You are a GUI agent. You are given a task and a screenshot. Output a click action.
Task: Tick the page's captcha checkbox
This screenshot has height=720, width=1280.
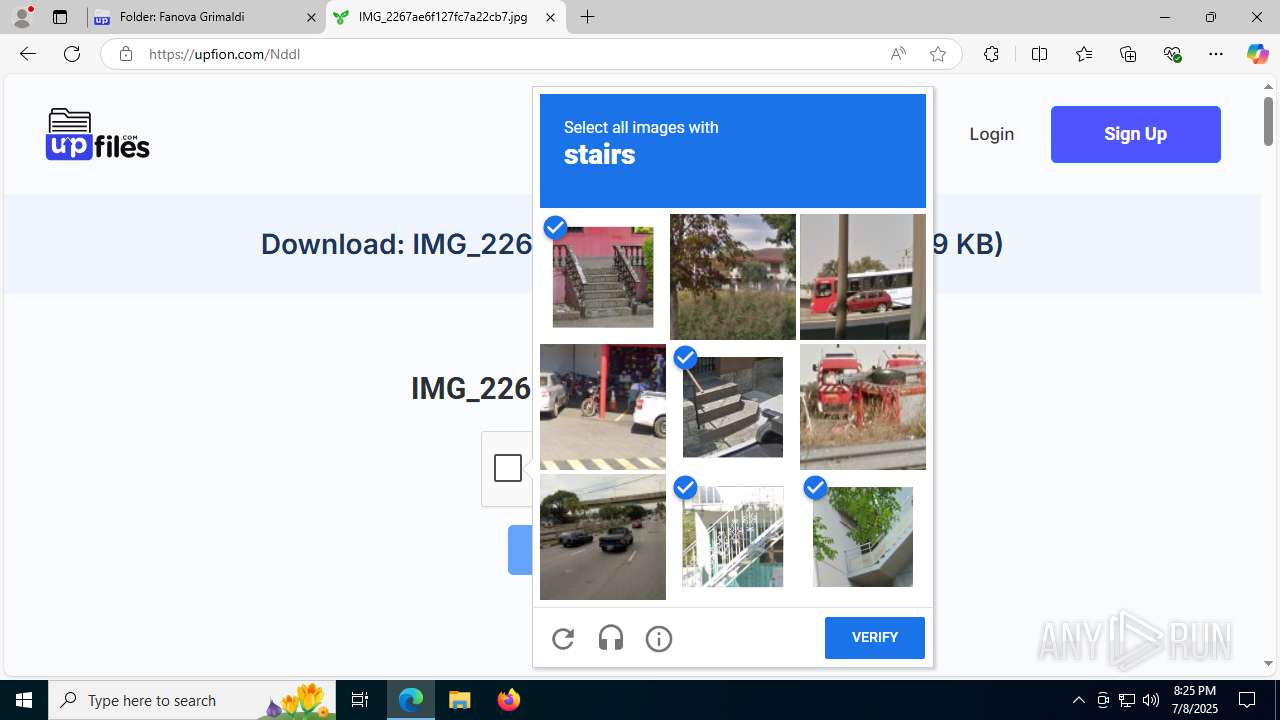508,468
